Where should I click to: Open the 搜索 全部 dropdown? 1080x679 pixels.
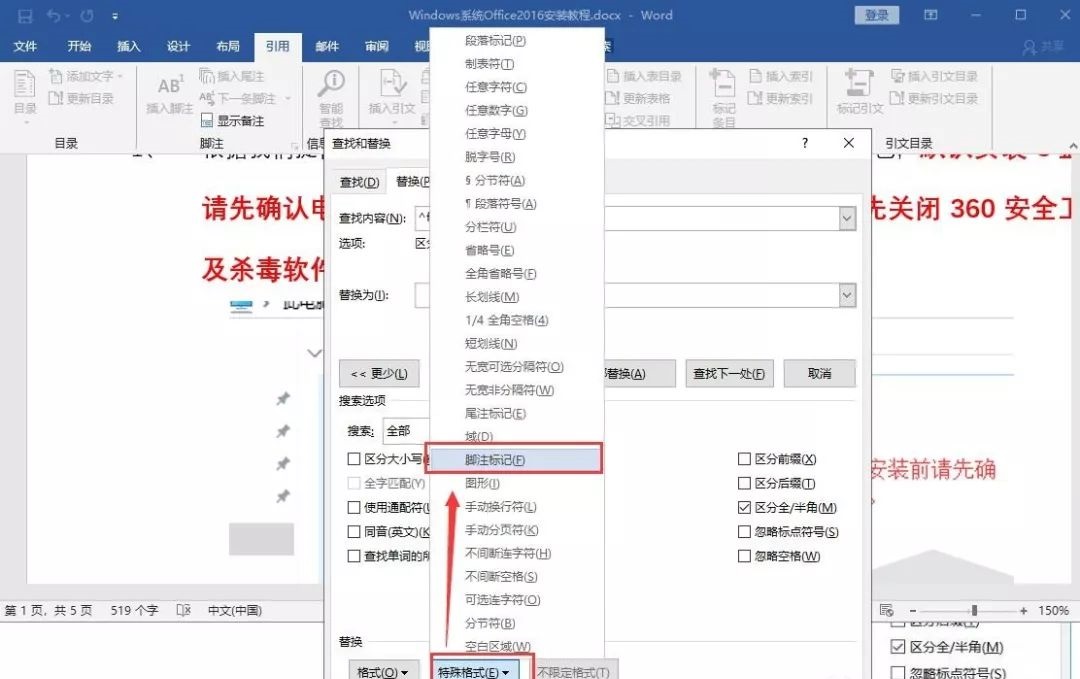[x=406, y=431]
